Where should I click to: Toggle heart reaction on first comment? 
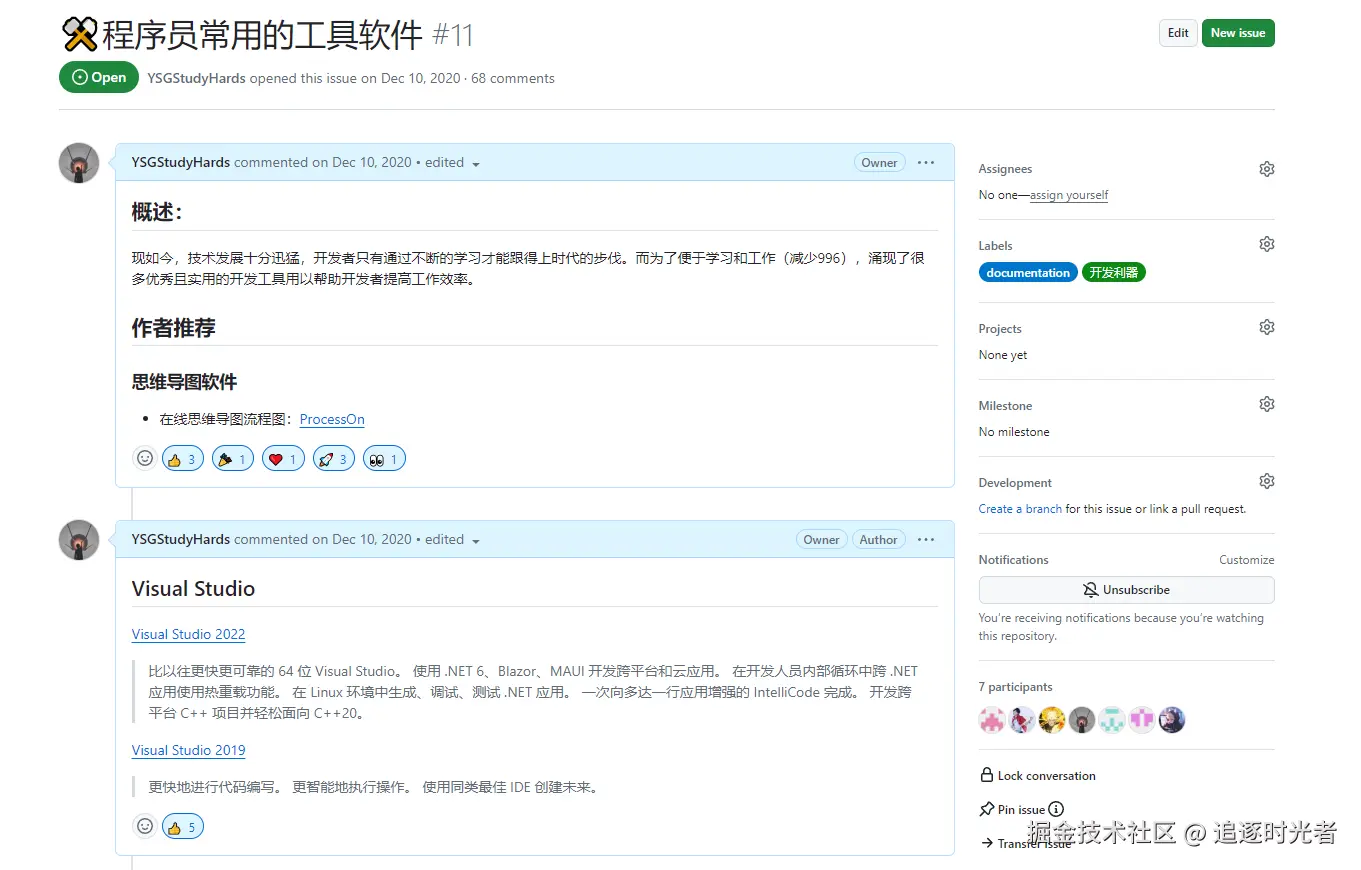click(x=283, y=459)
